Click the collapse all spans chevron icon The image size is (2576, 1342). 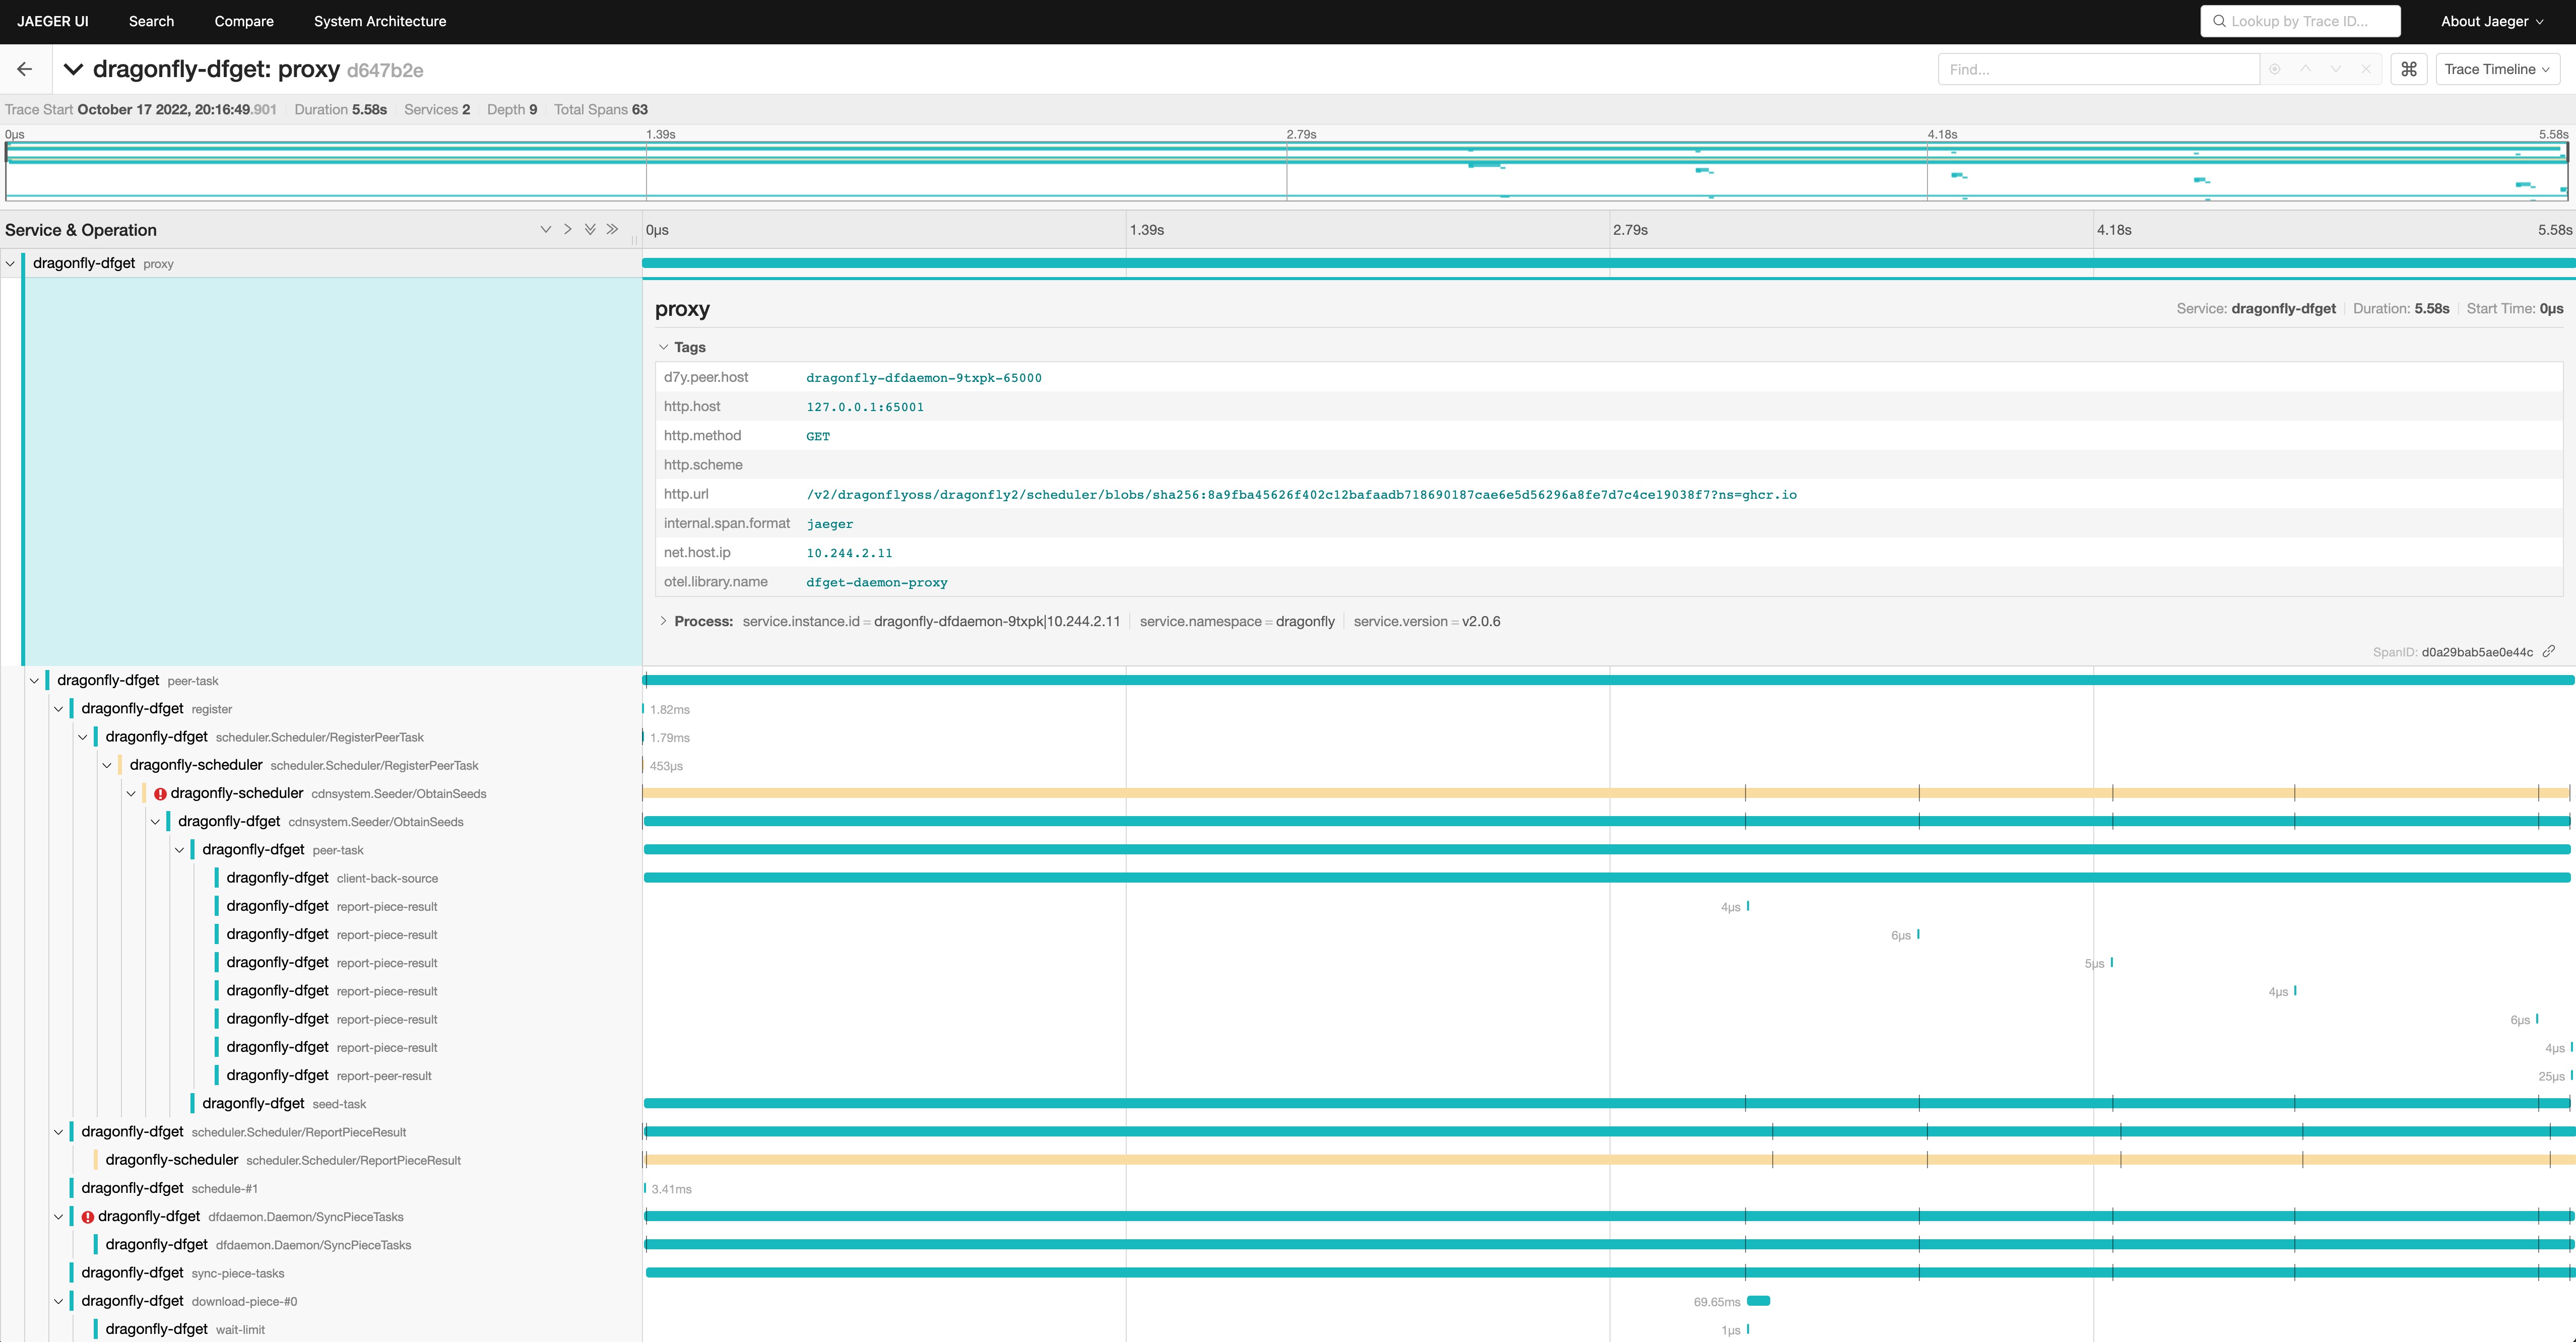pyautogui.click(x=610, y=228)
